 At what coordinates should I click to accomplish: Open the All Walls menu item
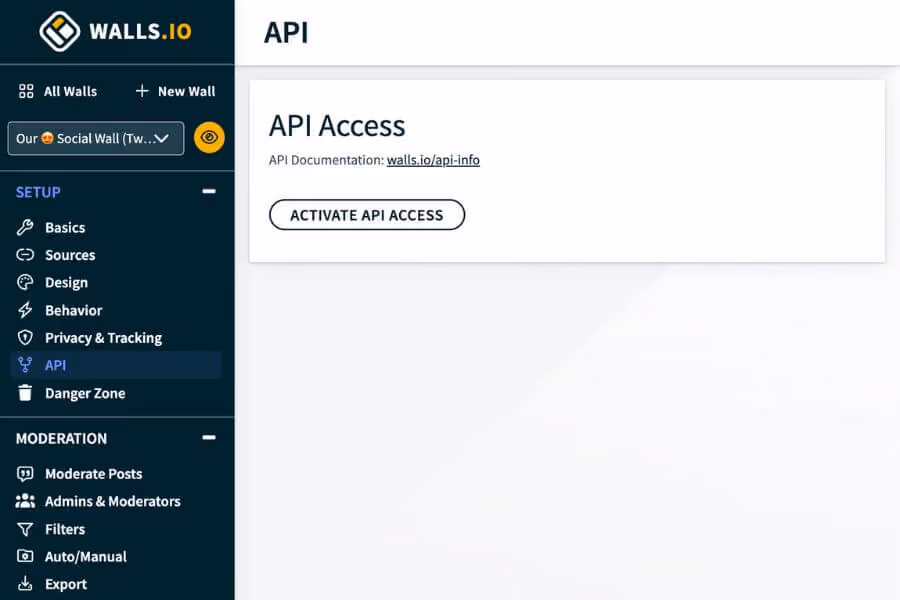[71, 91]
